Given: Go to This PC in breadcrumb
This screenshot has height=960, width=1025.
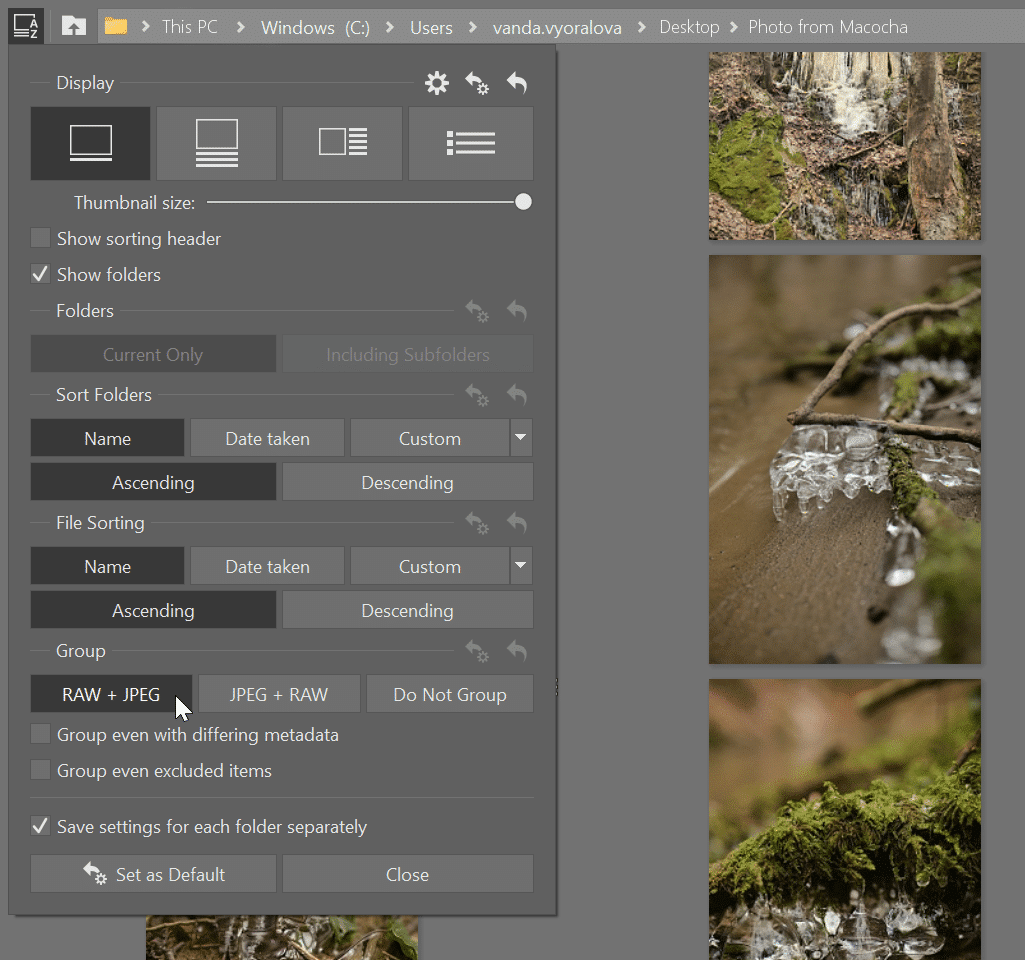Looking at the screenshot, I should coord(190,27).
